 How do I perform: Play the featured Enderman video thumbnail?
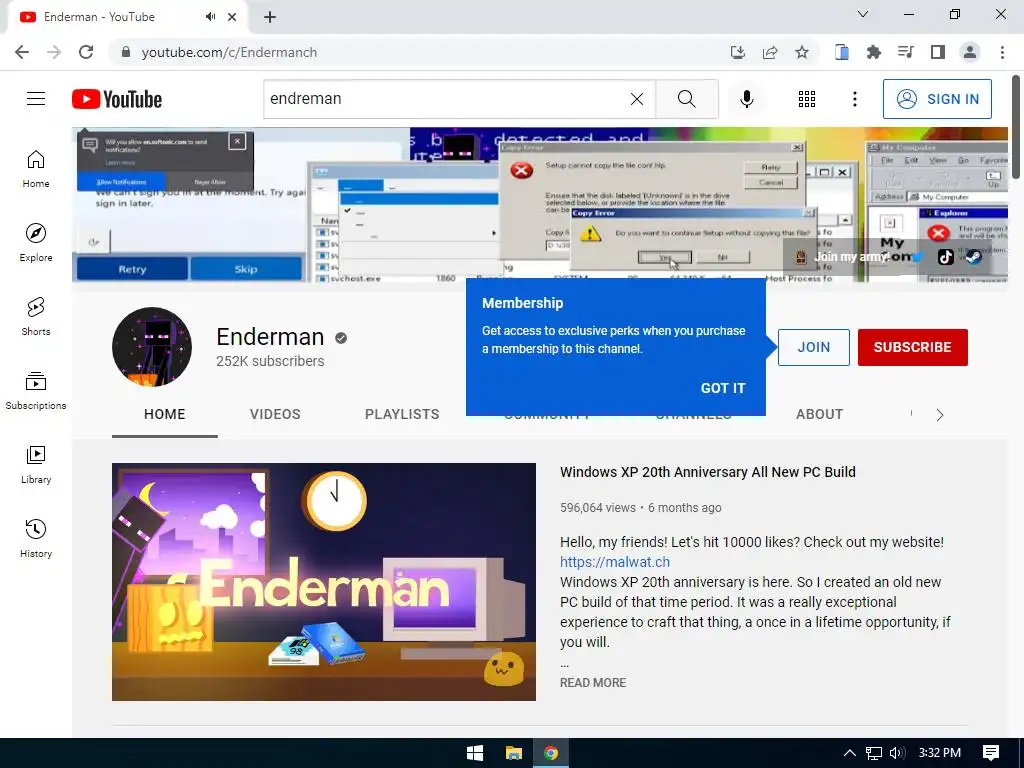[x=324, y=582]
